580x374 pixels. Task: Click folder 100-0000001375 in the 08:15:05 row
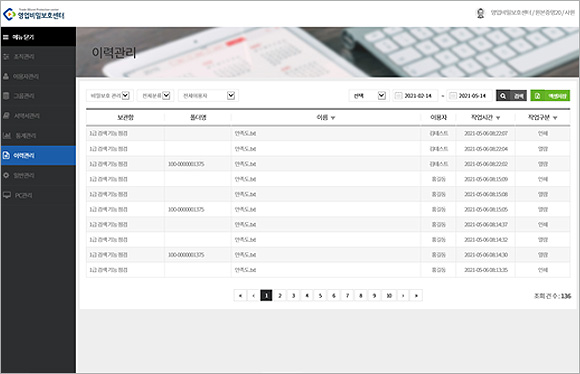click(186, 209)
